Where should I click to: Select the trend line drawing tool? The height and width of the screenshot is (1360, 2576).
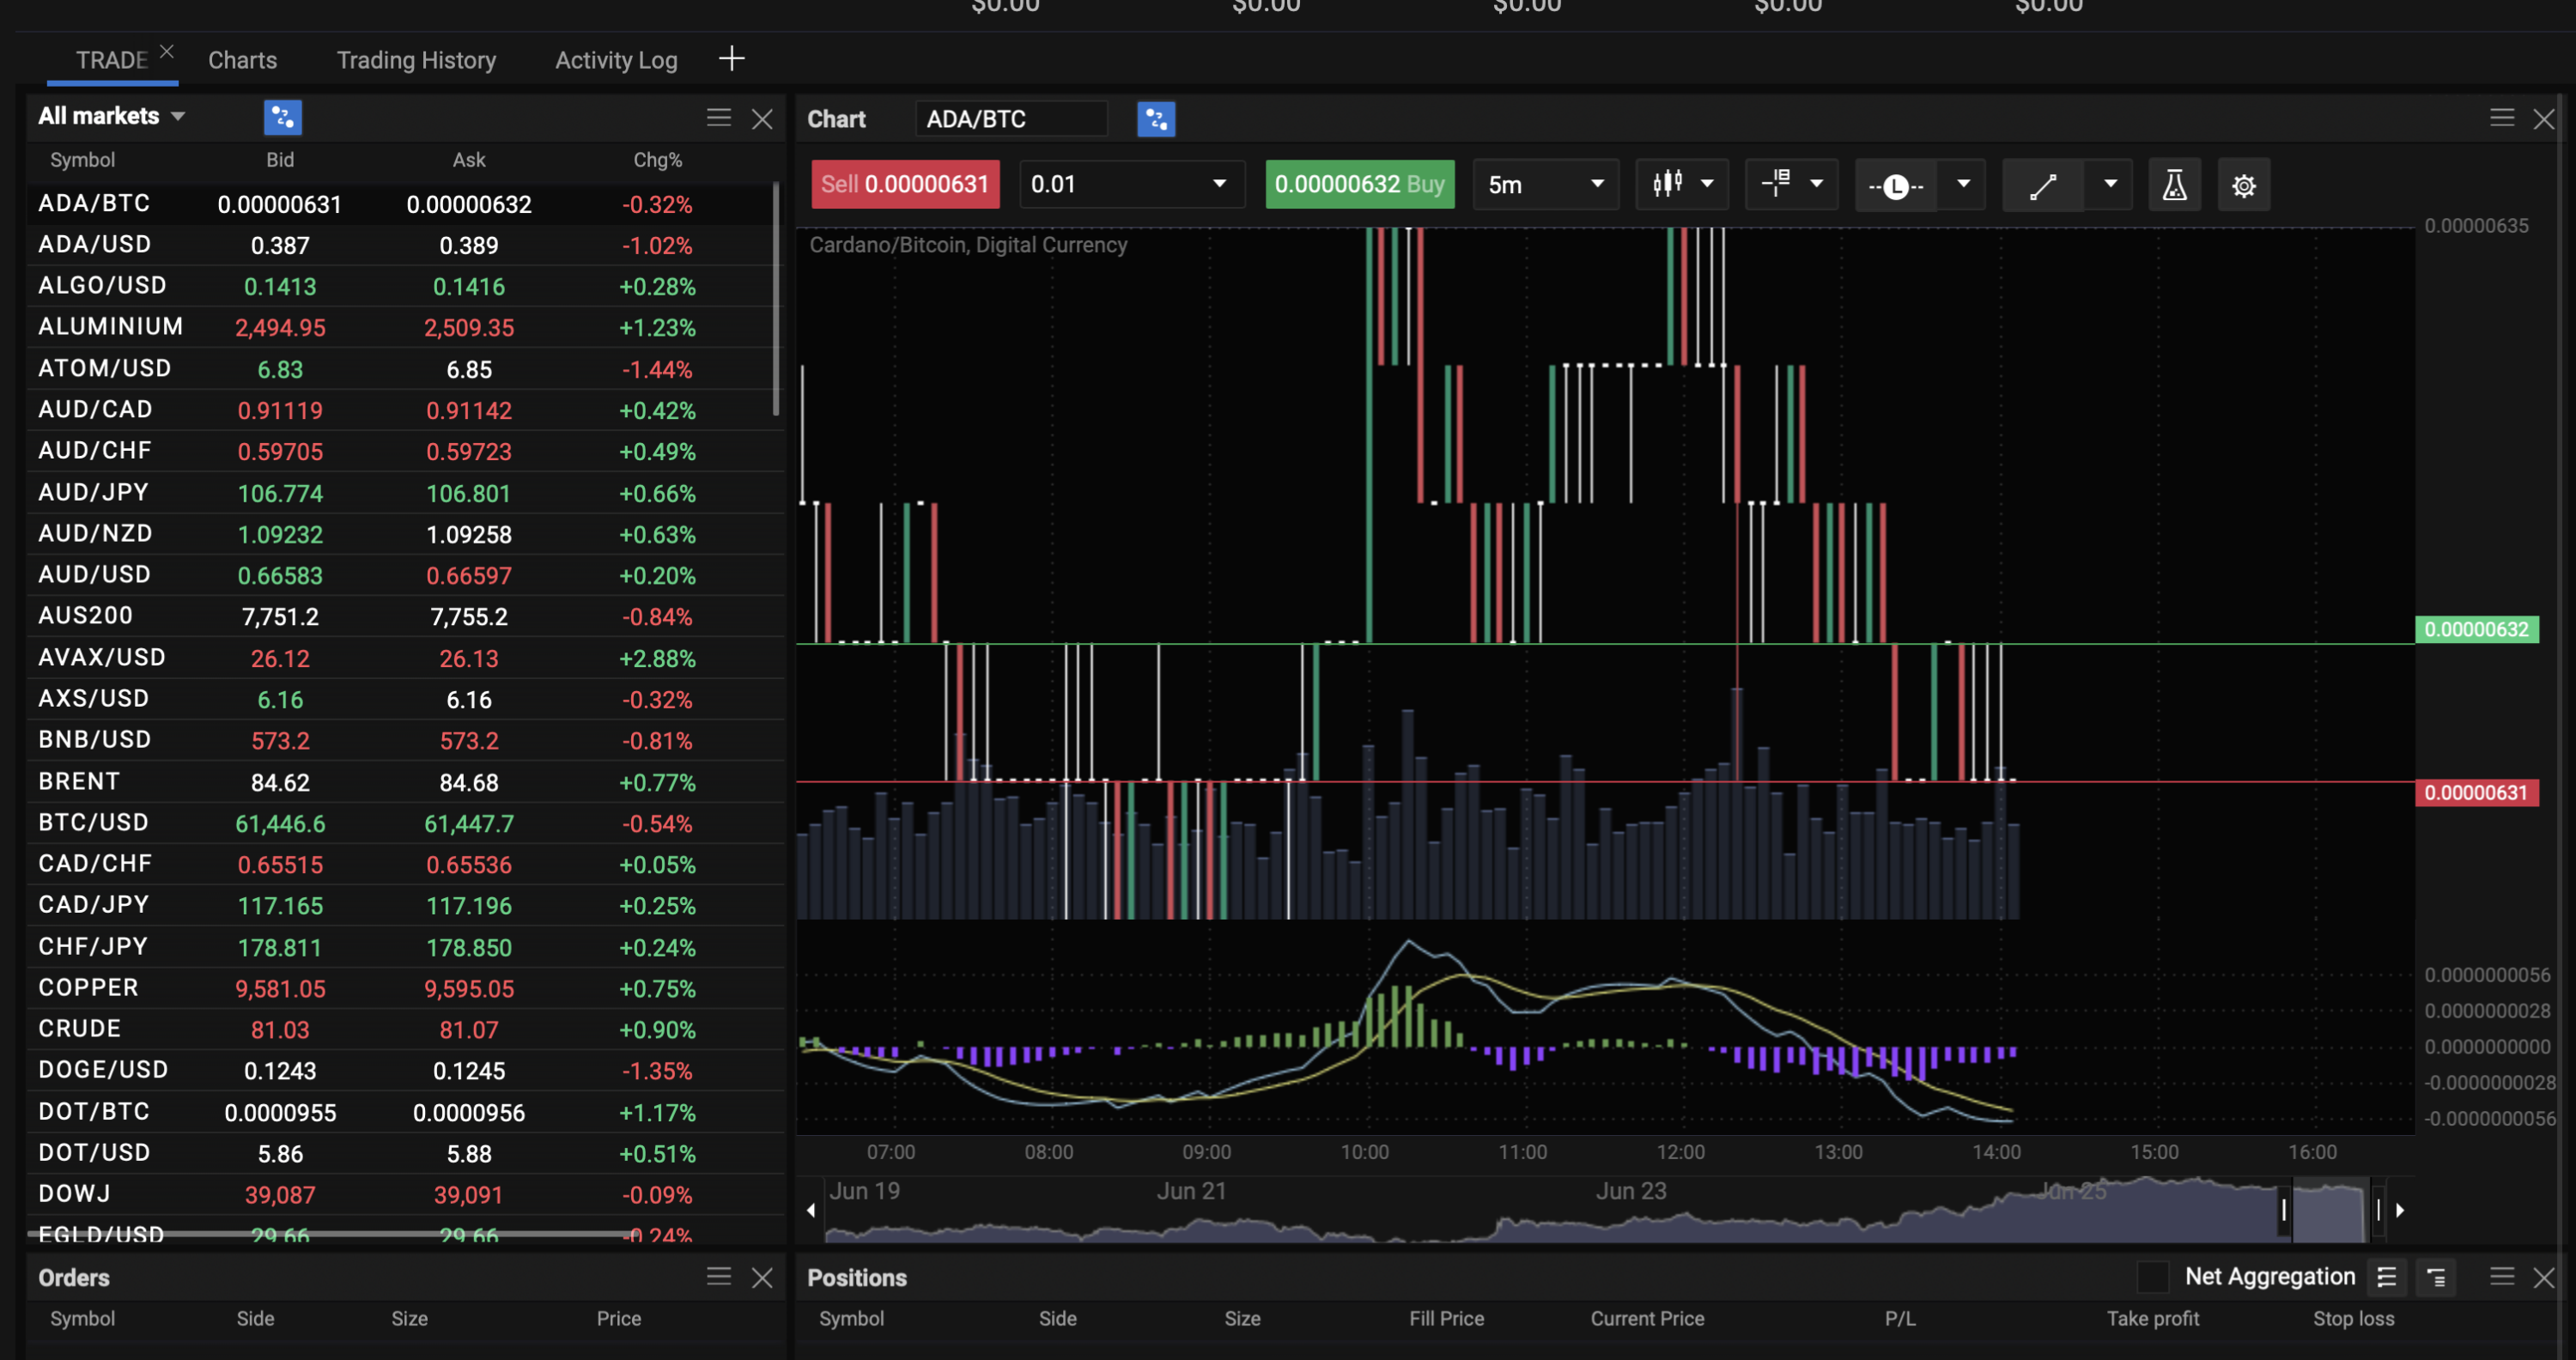click(x=2043, y=186)
